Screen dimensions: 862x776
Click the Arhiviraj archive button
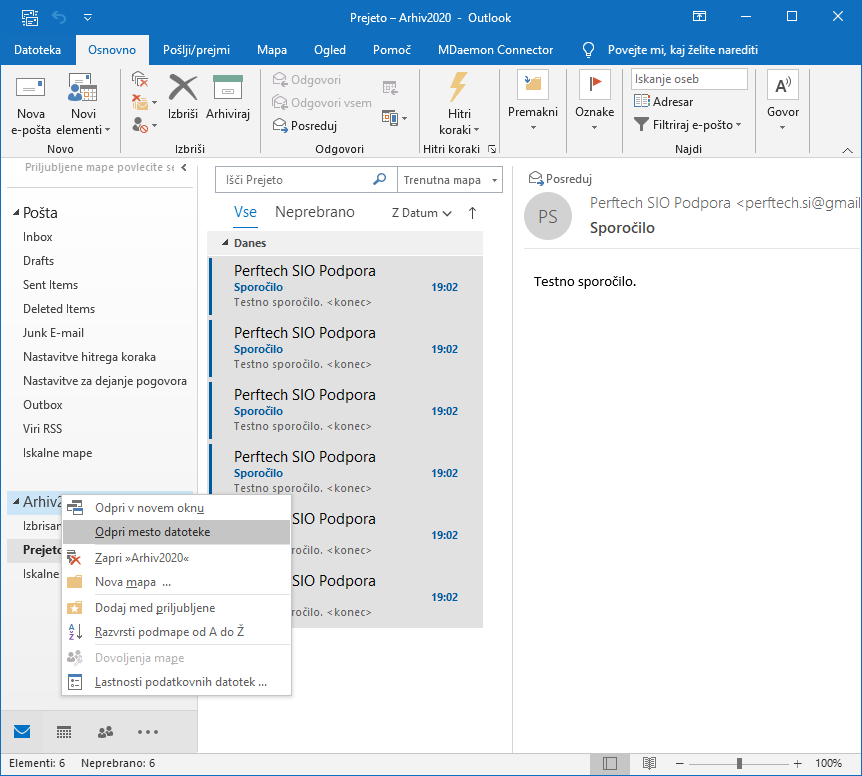tap(228, 97)
